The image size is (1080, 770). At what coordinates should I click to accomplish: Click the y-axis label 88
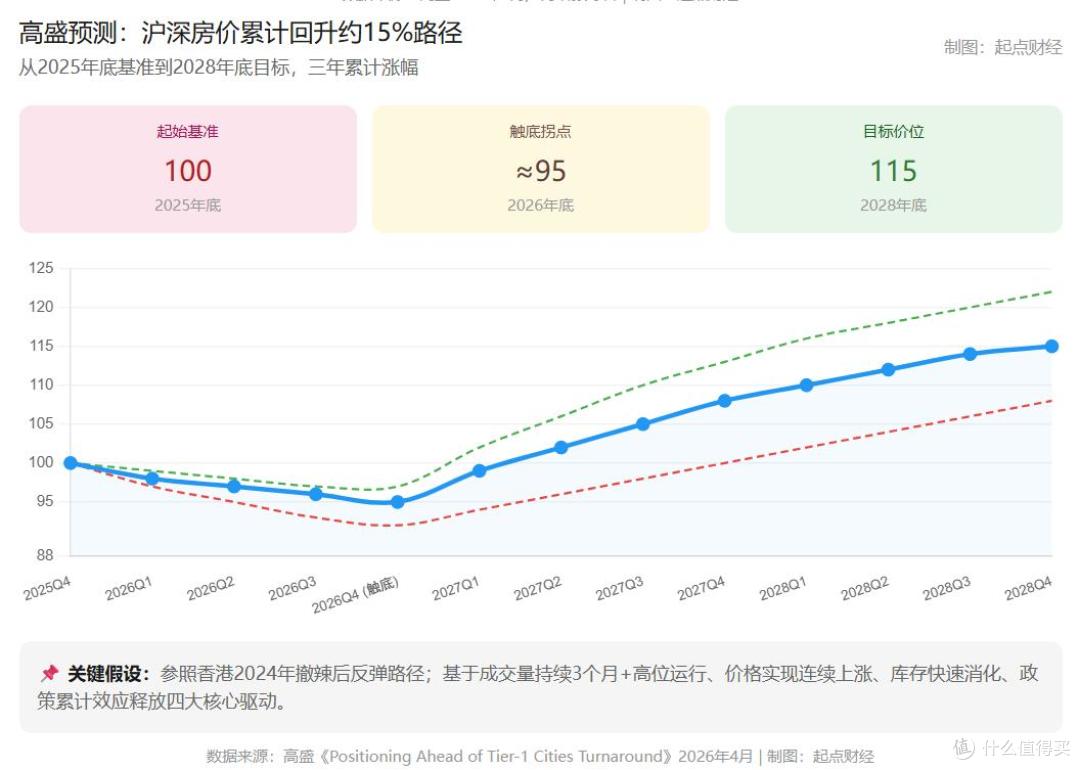click(x=45, y=555)
